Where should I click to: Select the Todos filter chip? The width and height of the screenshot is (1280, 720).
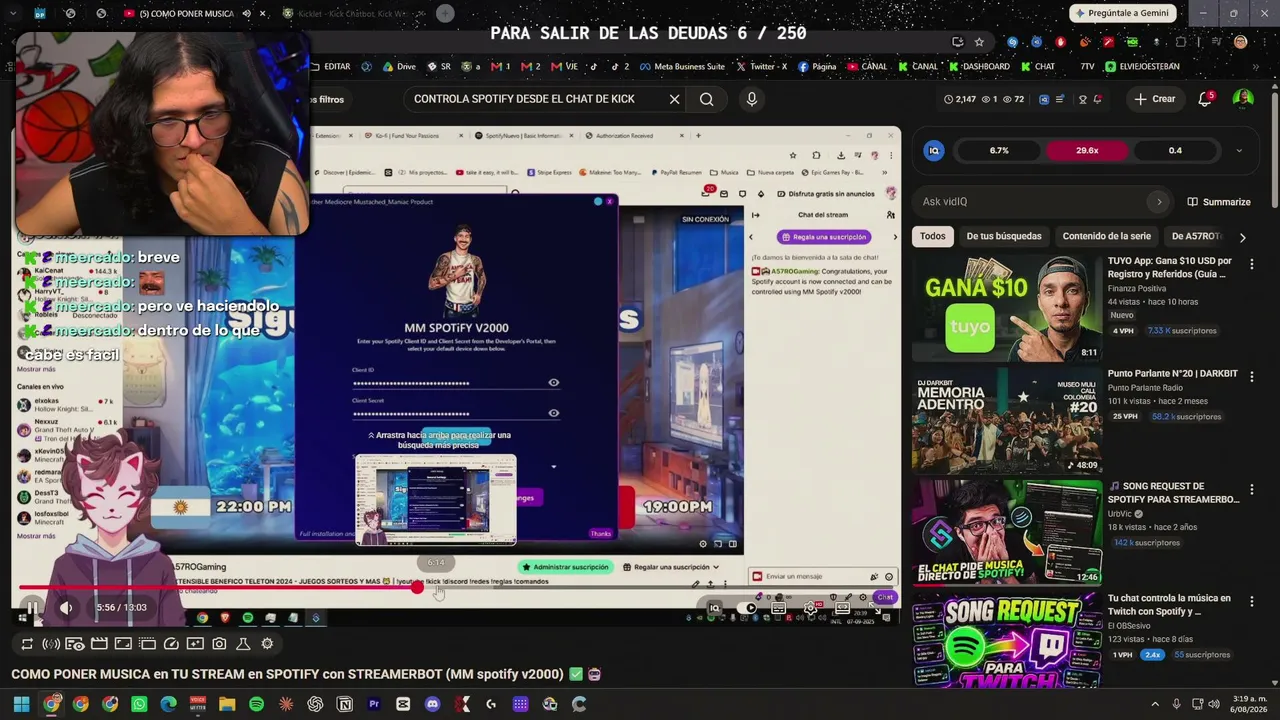pos(933,237)
